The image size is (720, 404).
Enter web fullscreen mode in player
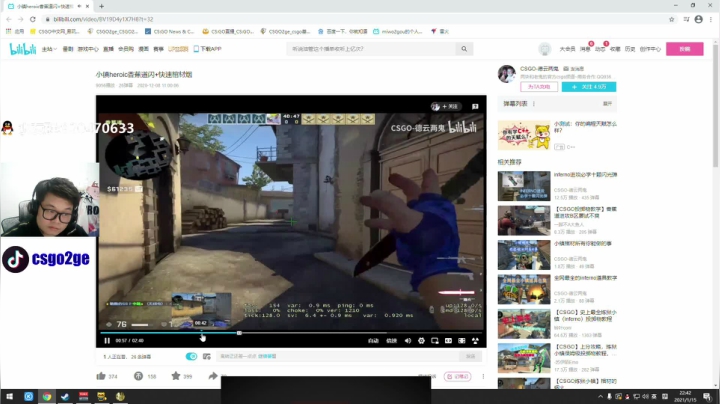pos(461,341)
